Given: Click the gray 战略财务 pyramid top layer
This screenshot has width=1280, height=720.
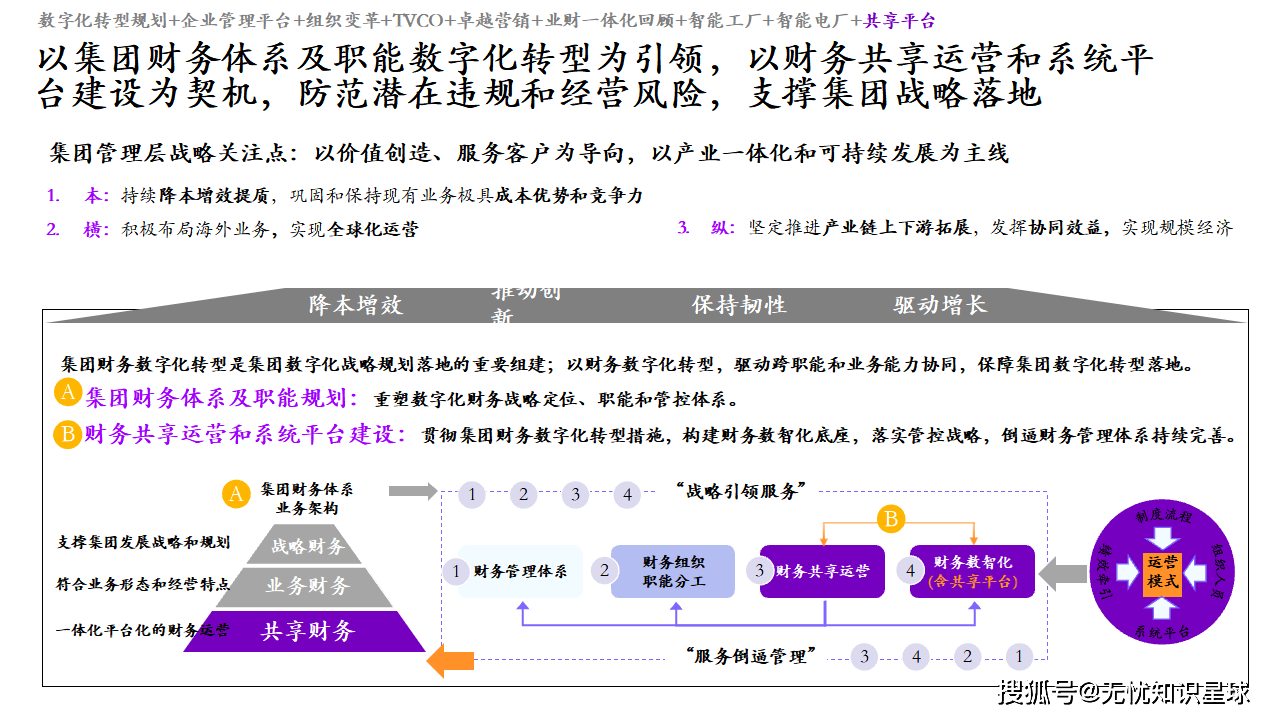Looking at the screenshot, I should click(308, 546).
